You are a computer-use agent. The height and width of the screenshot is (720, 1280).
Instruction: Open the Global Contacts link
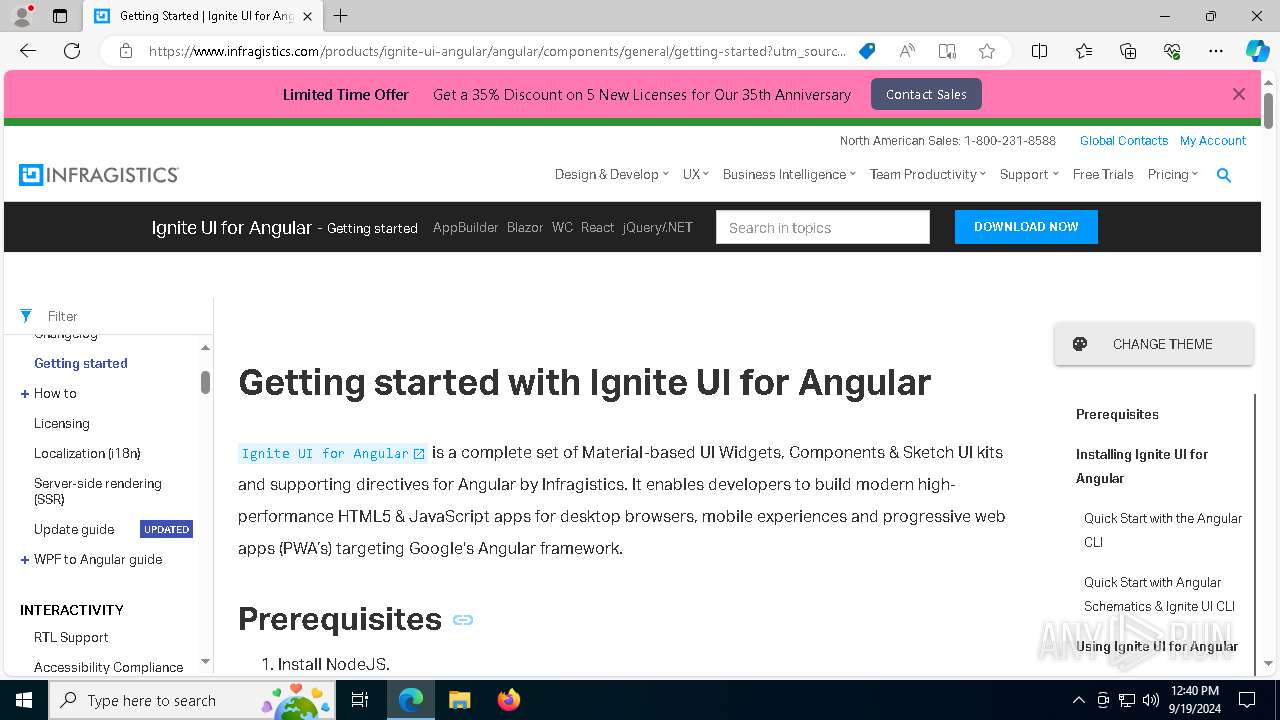pos(1124,141)
